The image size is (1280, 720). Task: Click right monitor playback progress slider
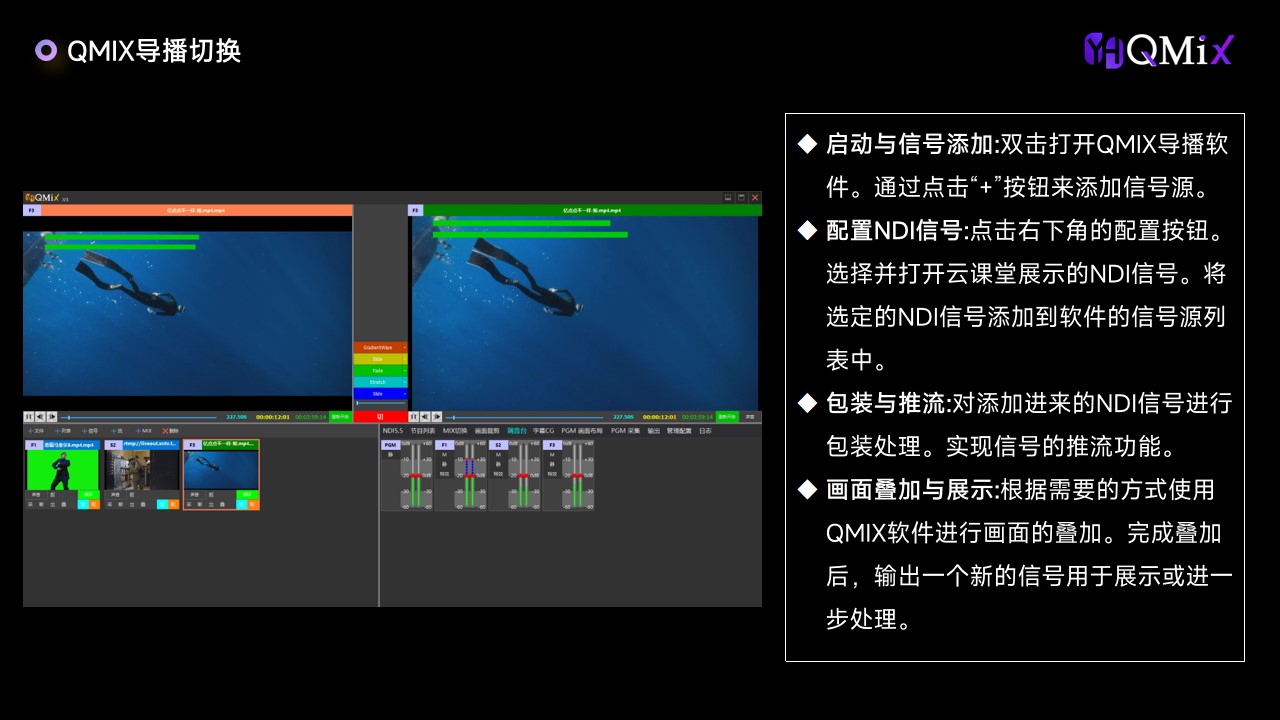click(524, 418)
